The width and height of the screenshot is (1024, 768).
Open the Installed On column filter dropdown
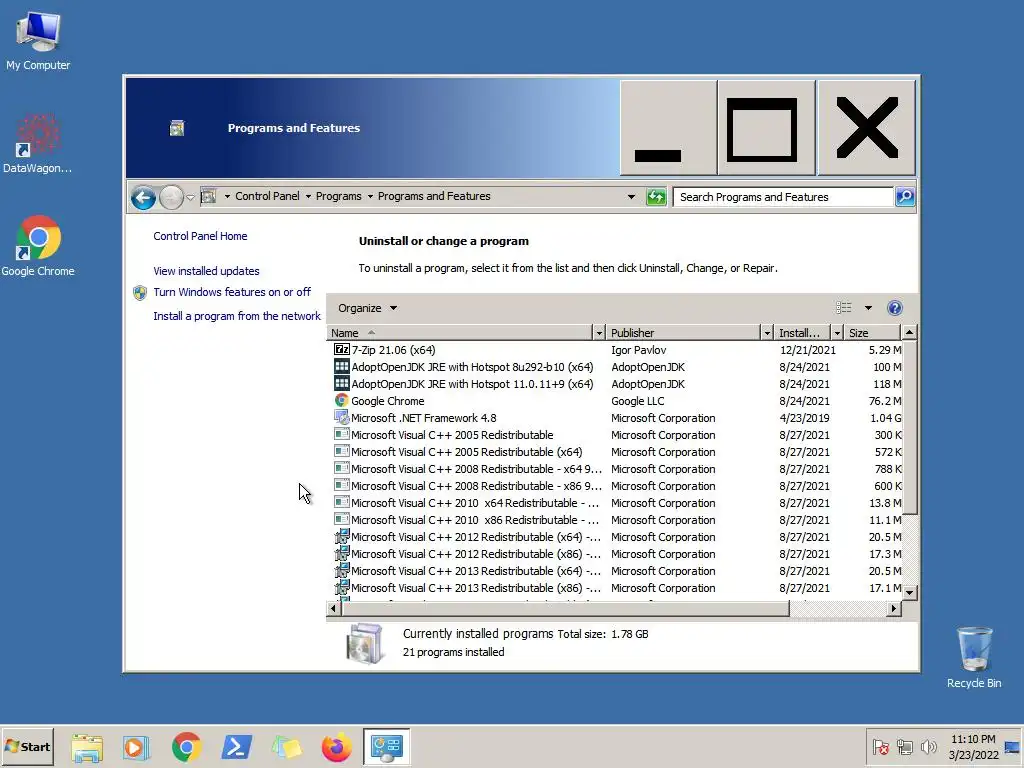(x=837, y=333)
